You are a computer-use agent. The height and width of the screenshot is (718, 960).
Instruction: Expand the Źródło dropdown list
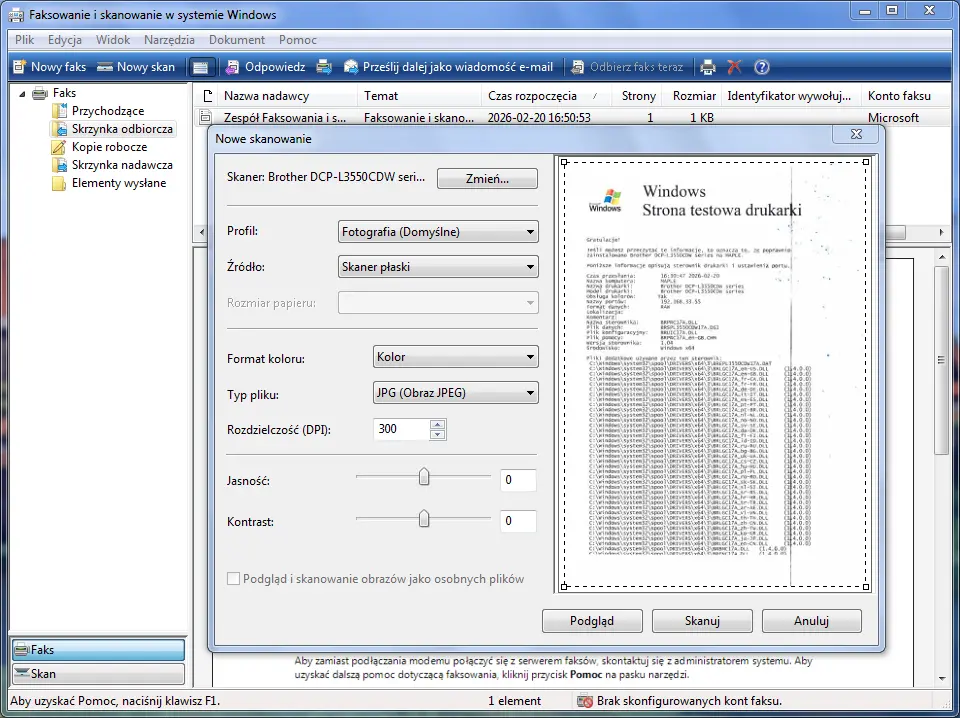point(438,267)
